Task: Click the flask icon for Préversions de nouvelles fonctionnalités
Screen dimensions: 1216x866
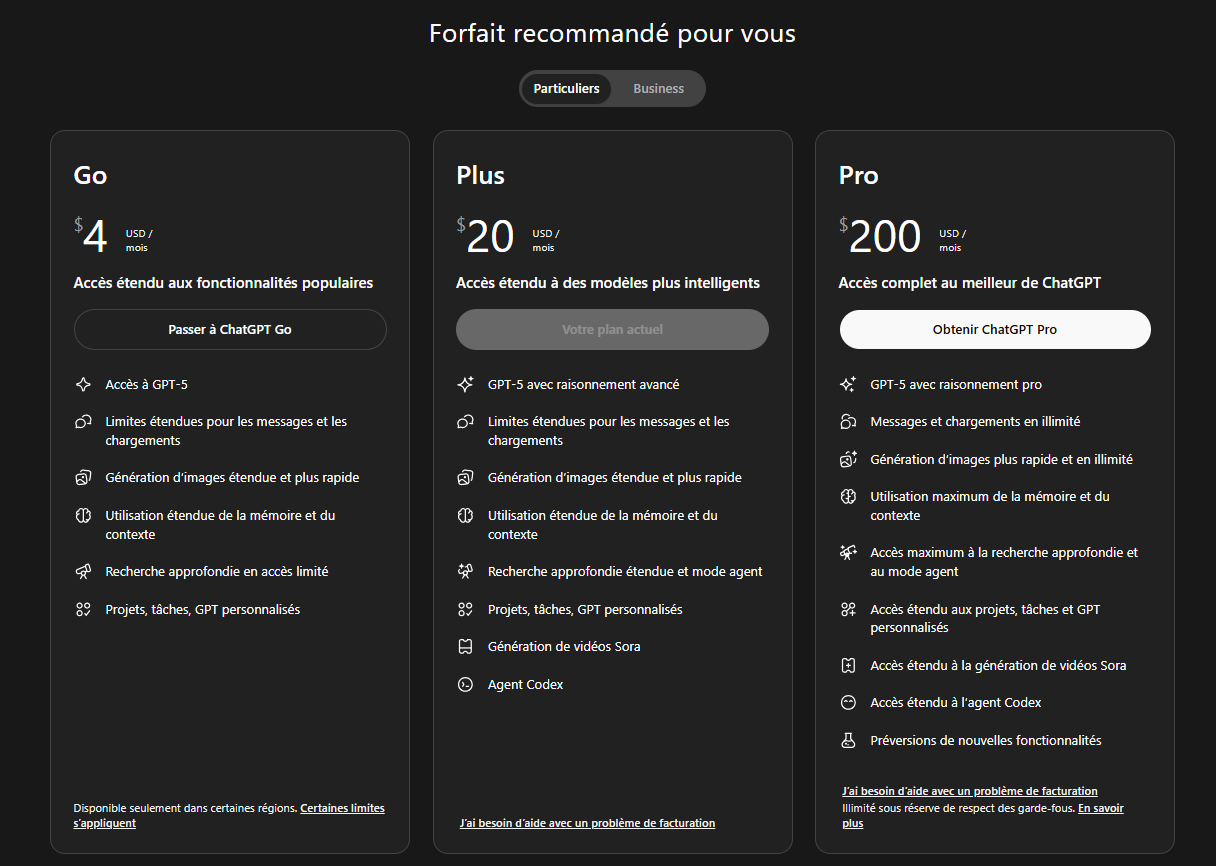Action: click(848, 741)
